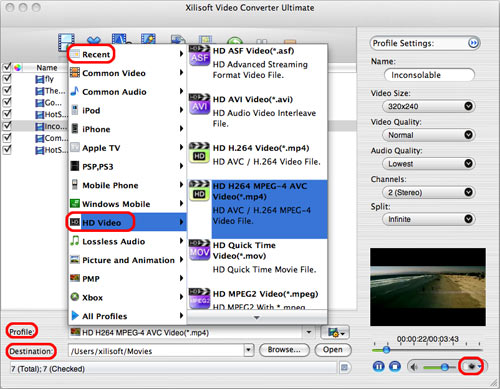Open the All Profiles category

(127, 316)
